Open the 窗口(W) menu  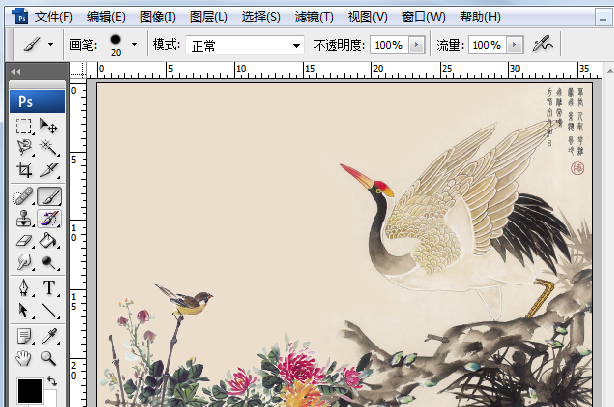424,17
